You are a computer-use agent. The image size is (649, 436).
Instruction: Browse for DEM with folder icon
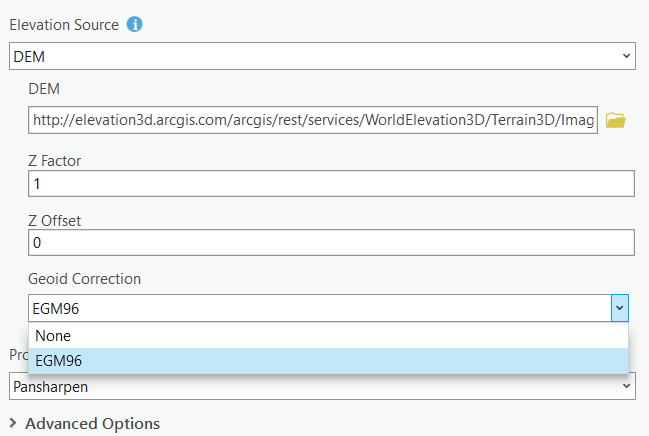615,121
